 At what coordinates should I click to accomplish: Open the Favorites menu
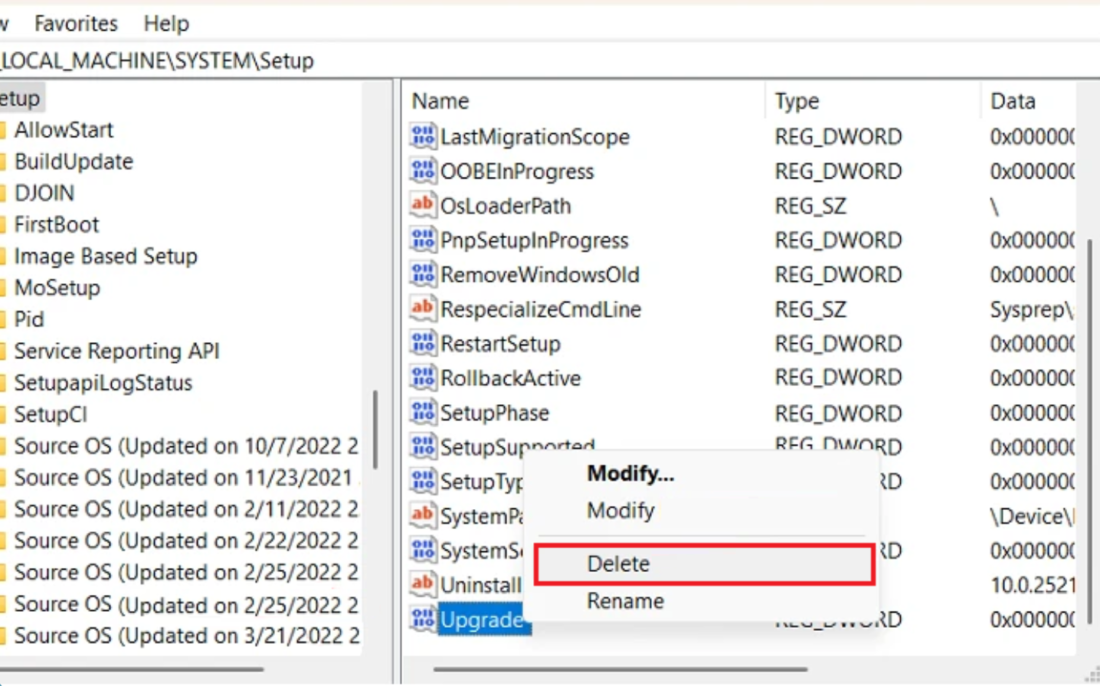click(x=75, y=23)
